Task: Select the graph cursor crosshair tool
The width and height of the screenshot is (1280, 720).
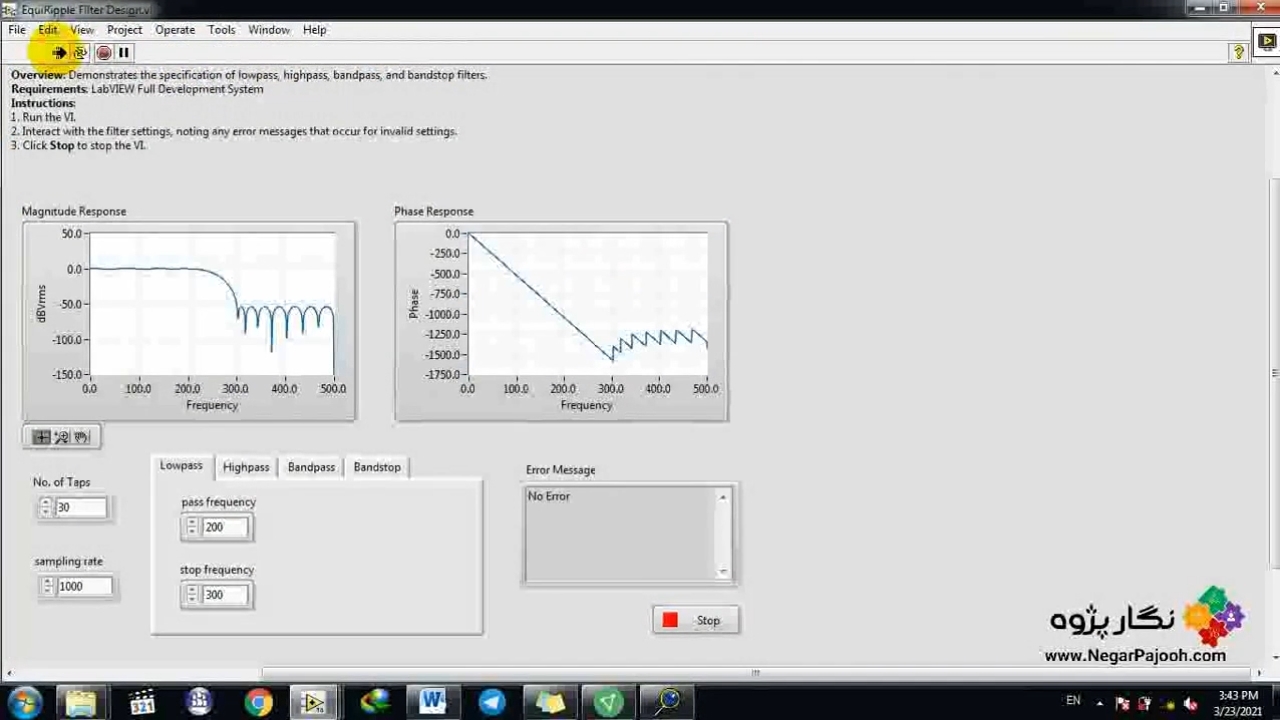Action: tap(41, 437)
